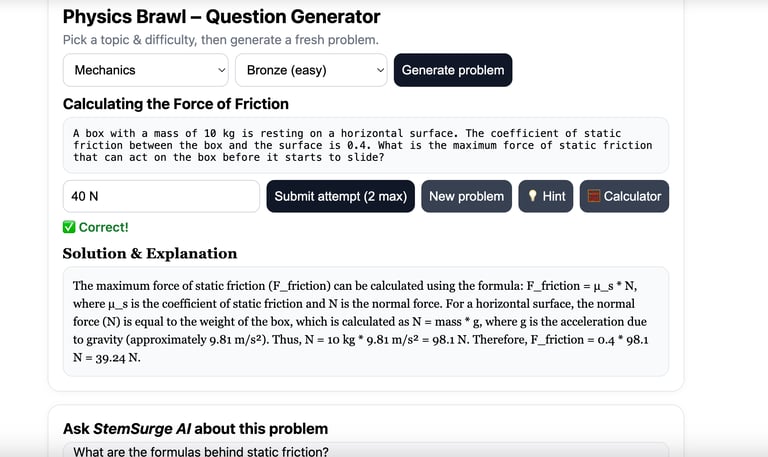Click Submit attempt (2 max) button
The width and height of the screenshot is (768, 457).
pyautogui.click(x=340, y=196)
